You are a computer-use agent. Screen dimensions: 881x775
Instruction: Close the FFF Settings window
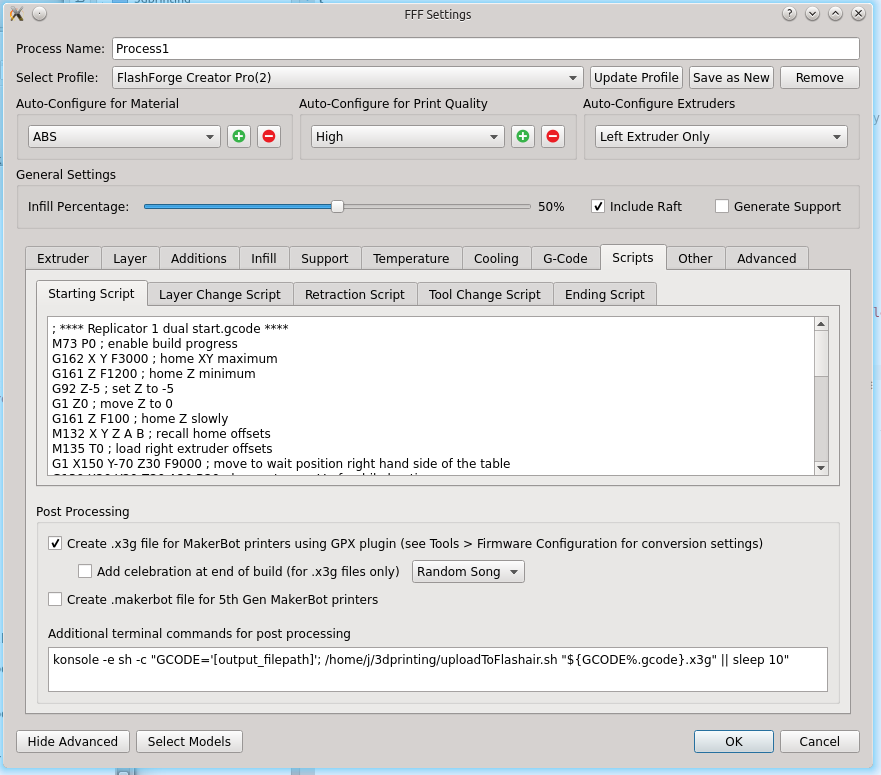859,14
